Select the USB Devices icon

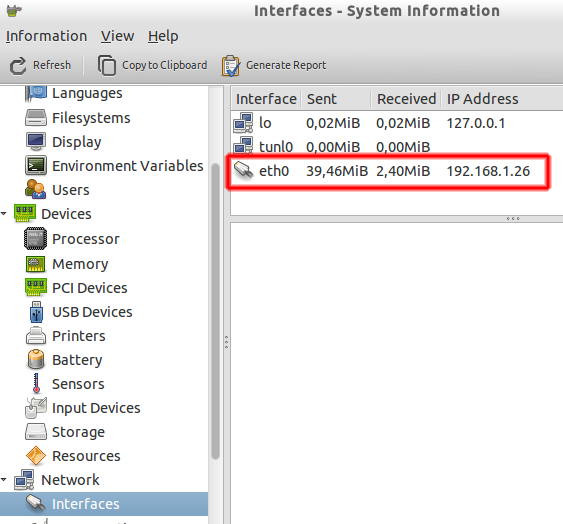coord(36,312)
